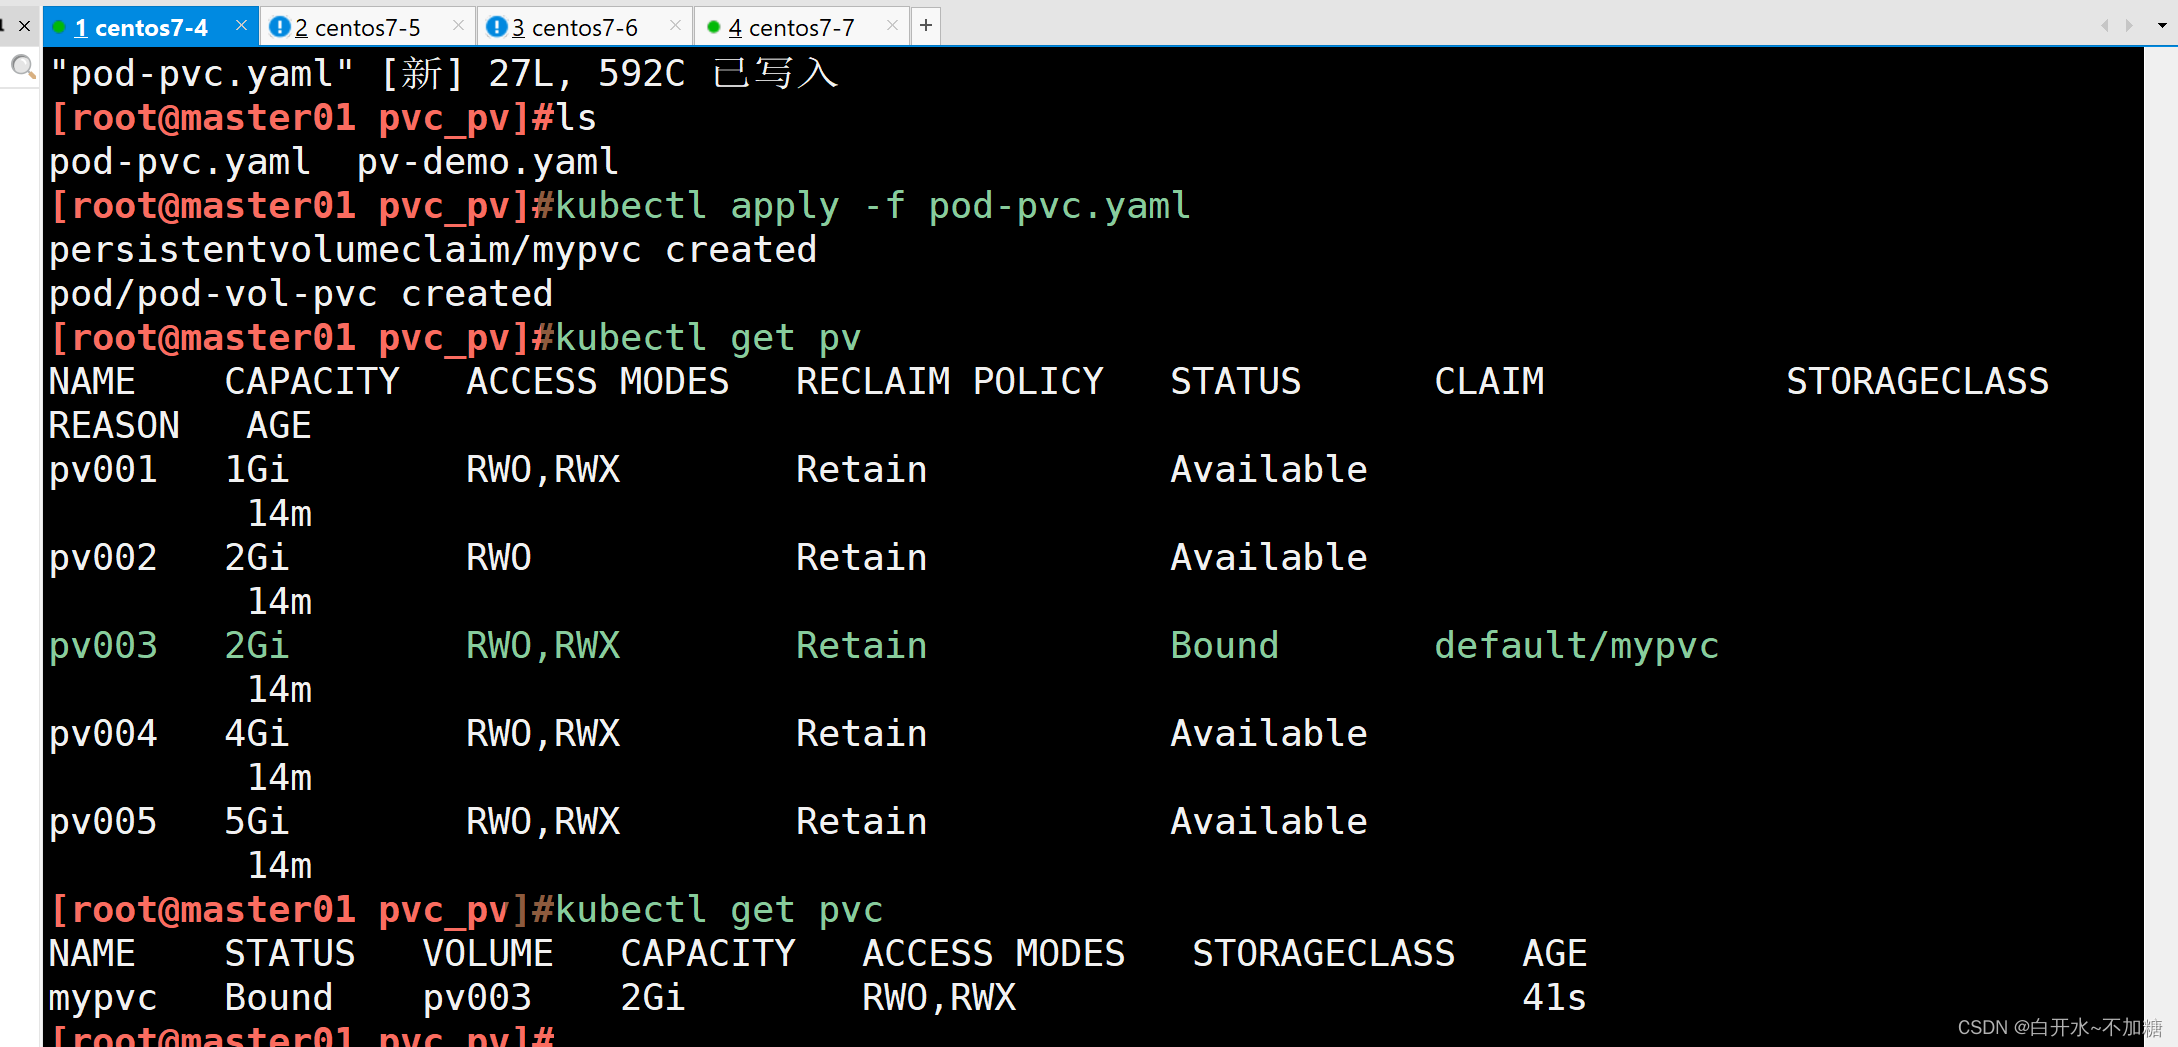Click the 'RWO,RWX' access modes of mypvc
The image size is (2178, 1047).
pos(939,998)
